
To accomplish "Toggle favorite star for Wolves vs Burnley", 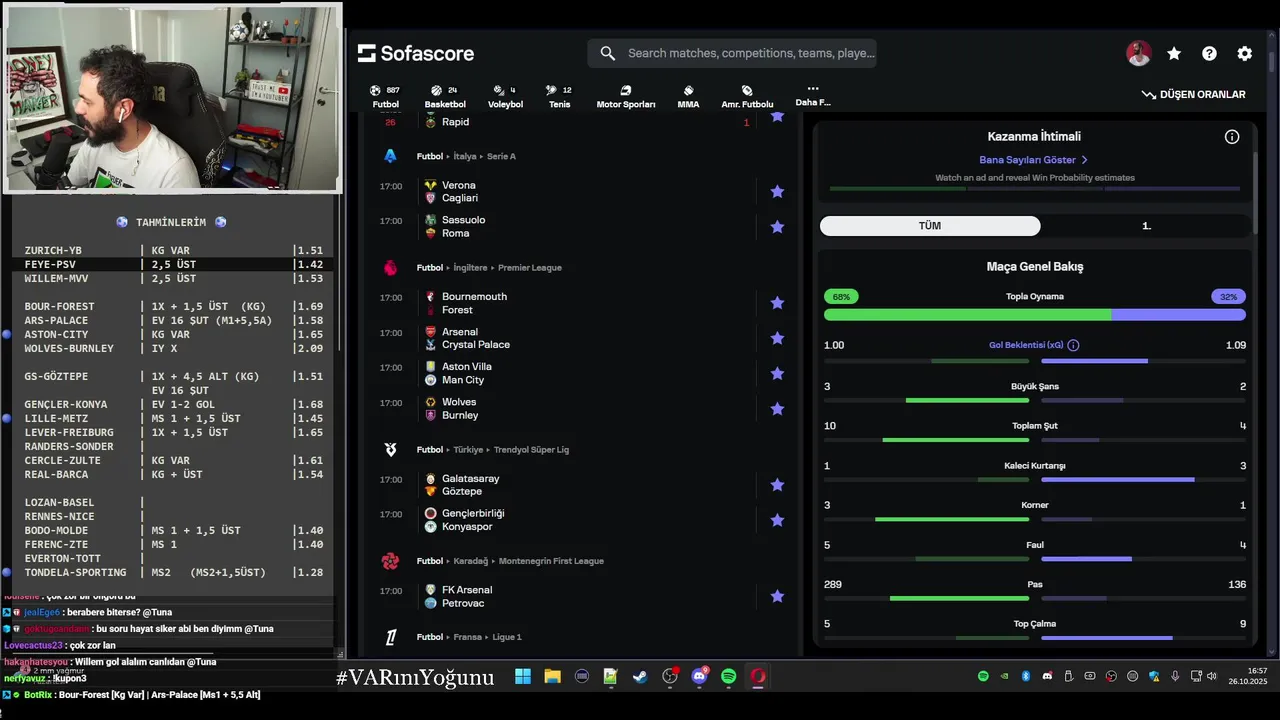I will [x=777, y=408].
